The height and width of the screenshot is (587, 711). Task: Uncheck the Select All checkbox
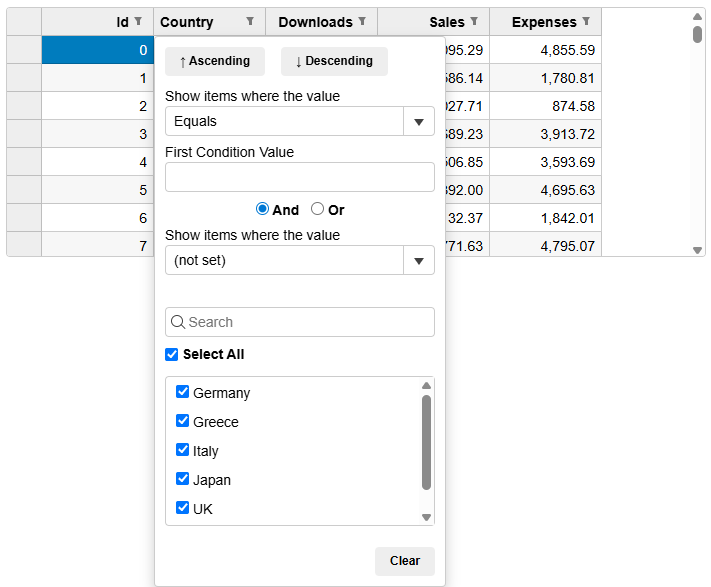coord(172,354)
